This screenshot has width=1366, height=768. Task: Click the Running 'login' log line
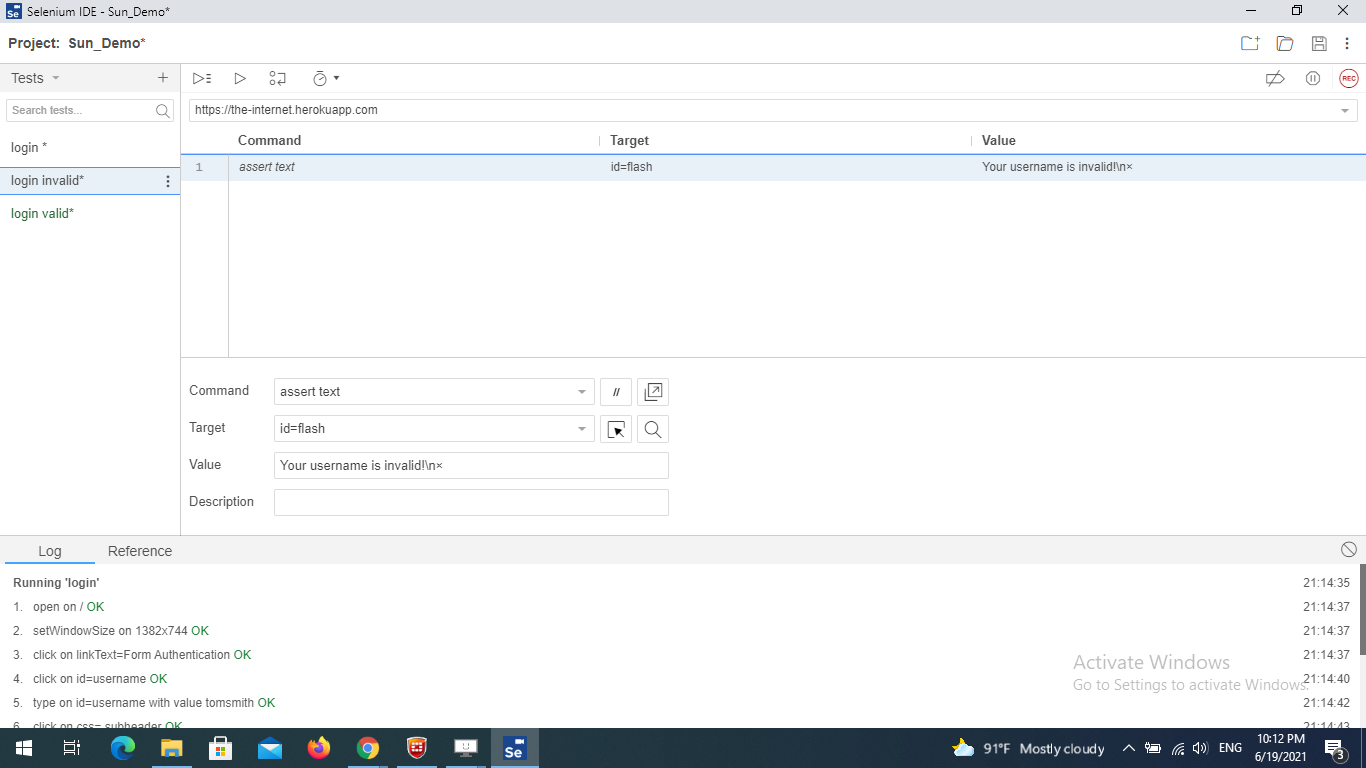point(56,583)
